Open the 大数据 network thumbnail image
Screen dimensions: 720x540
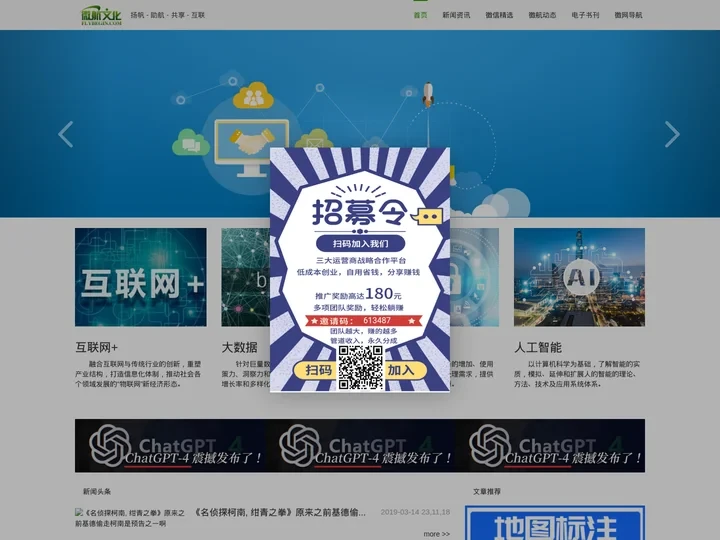[245, 277]
